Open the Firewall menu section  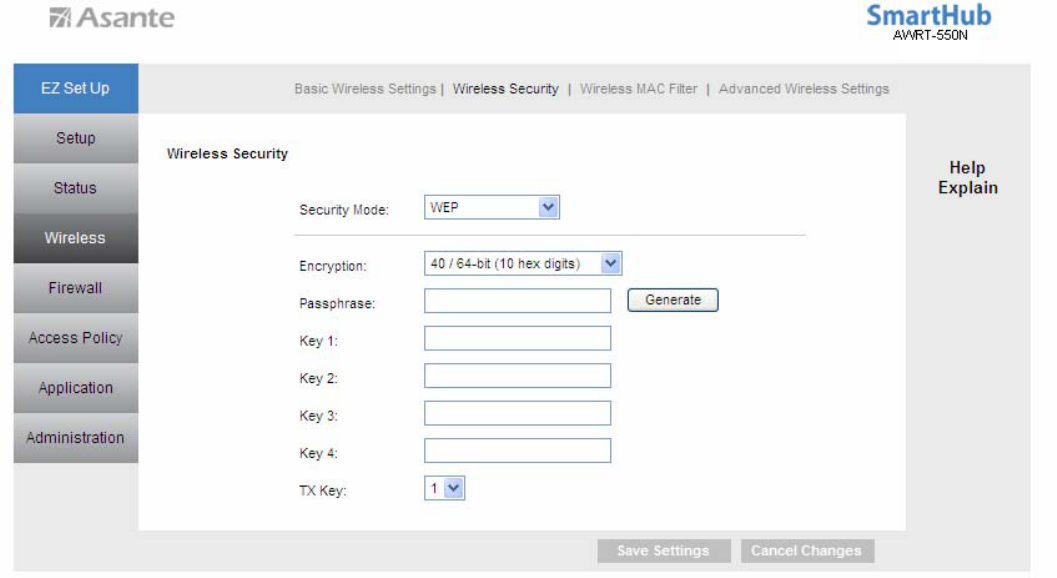(75, 288)
